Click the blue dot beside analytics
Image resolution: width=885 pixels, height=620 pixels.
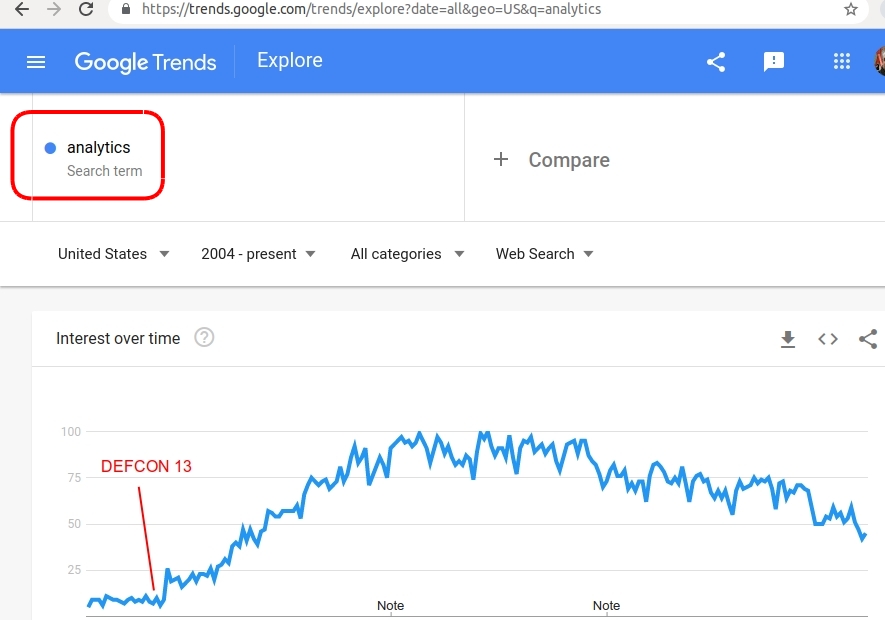point(50,148)
